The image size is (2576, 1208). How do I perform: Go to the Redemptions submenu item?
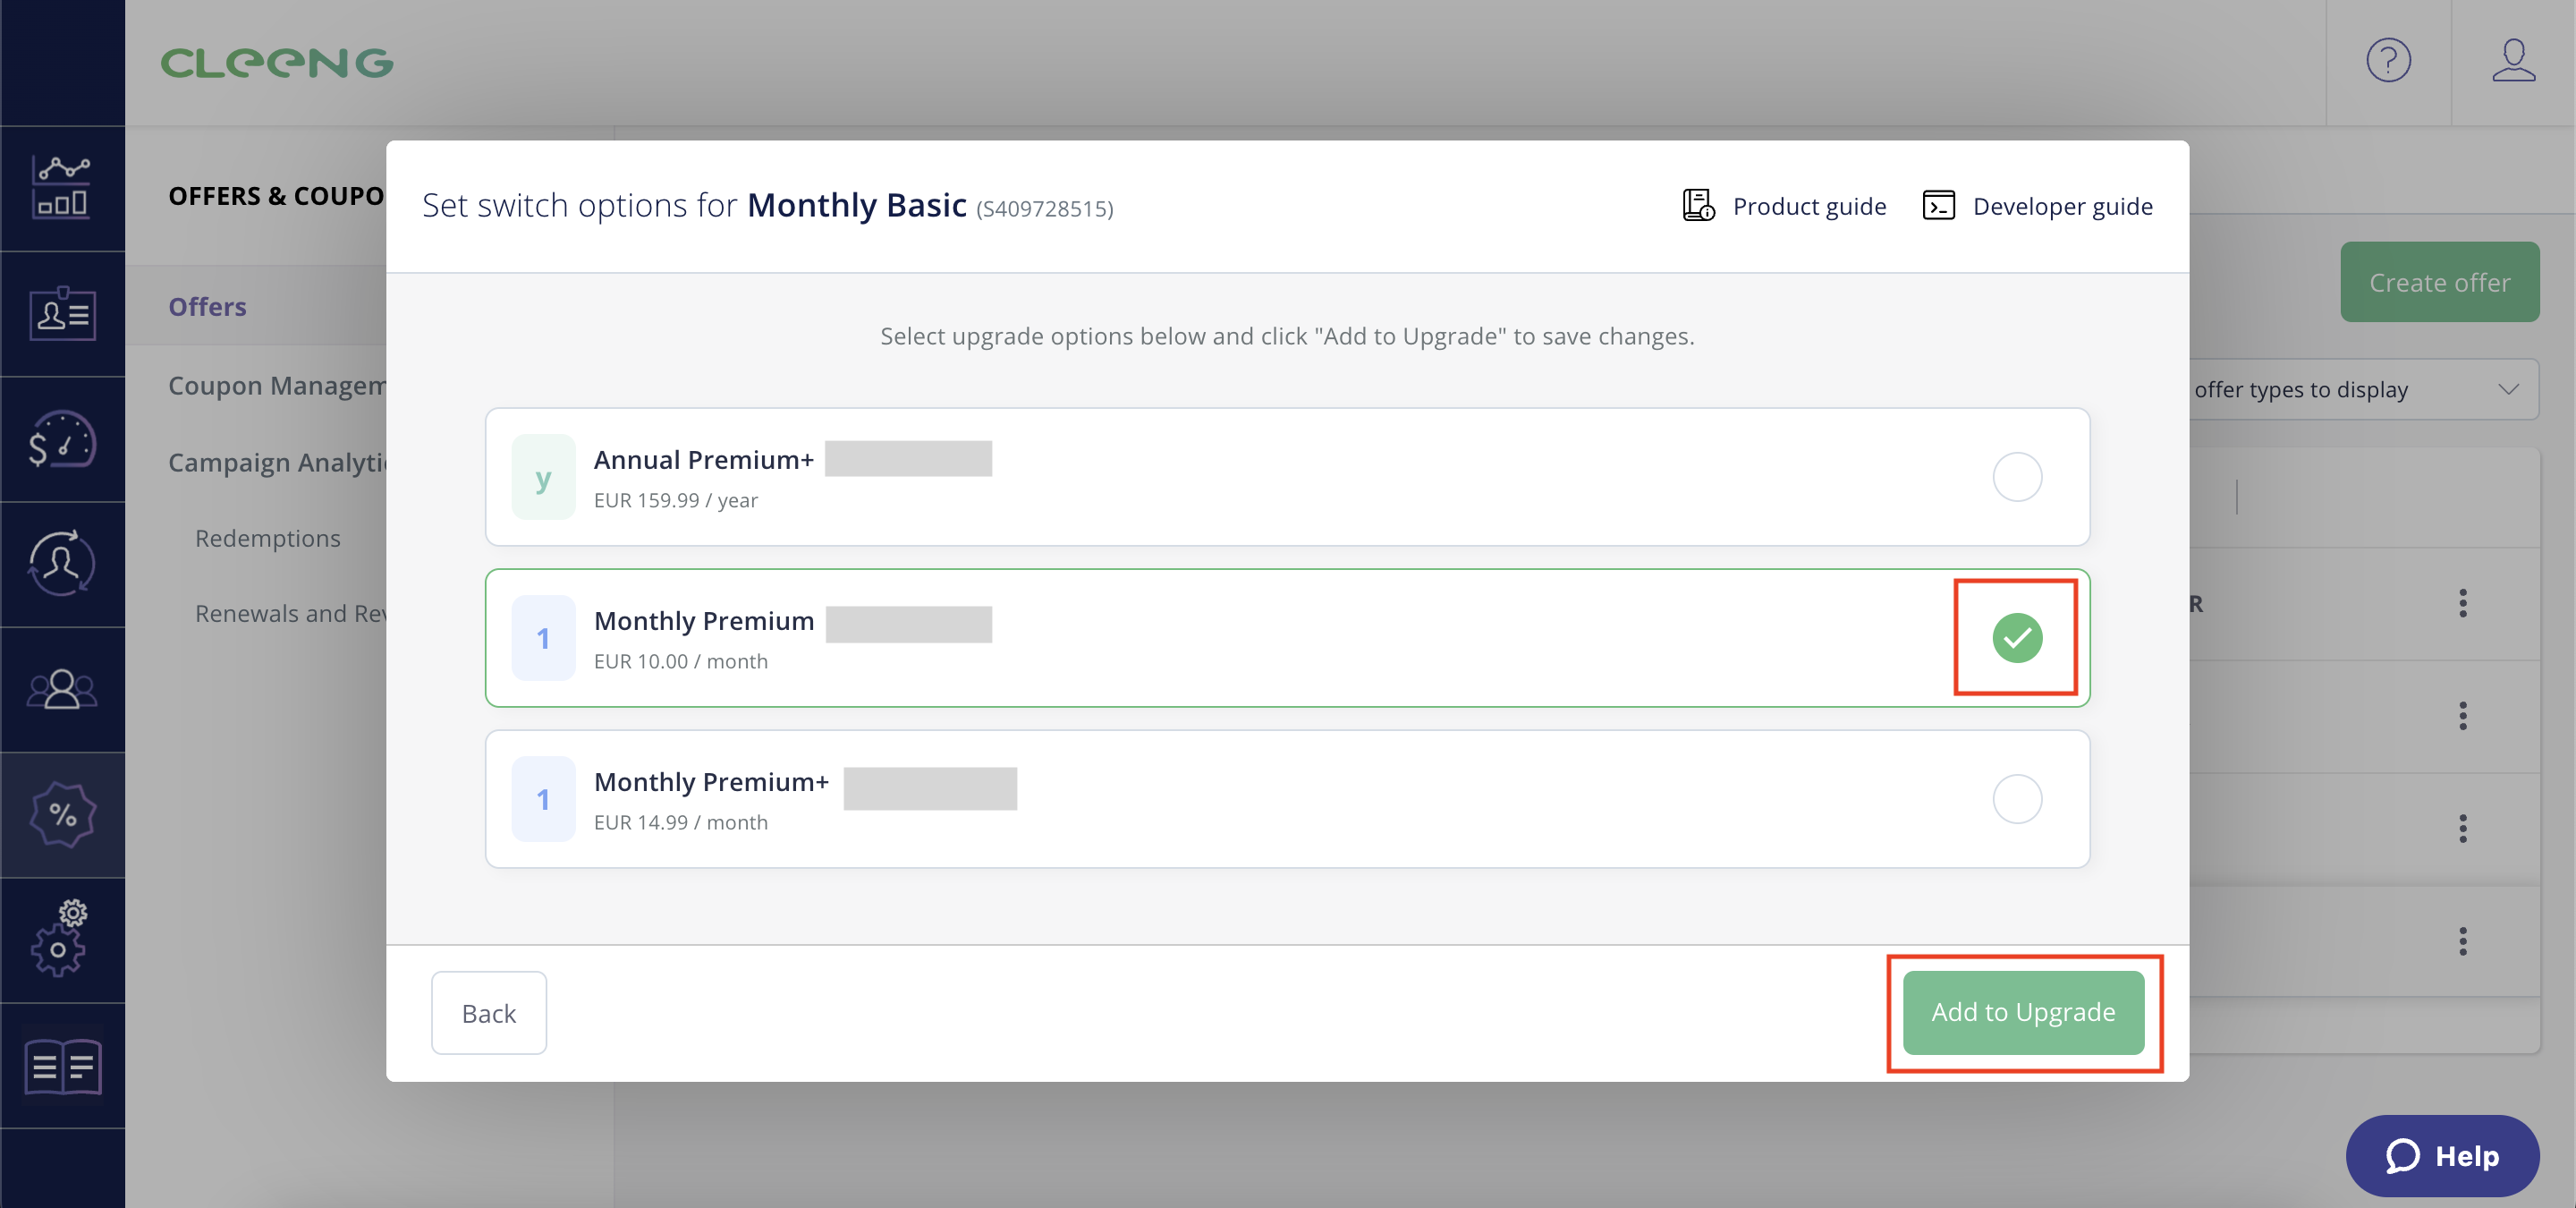(268, 538)
